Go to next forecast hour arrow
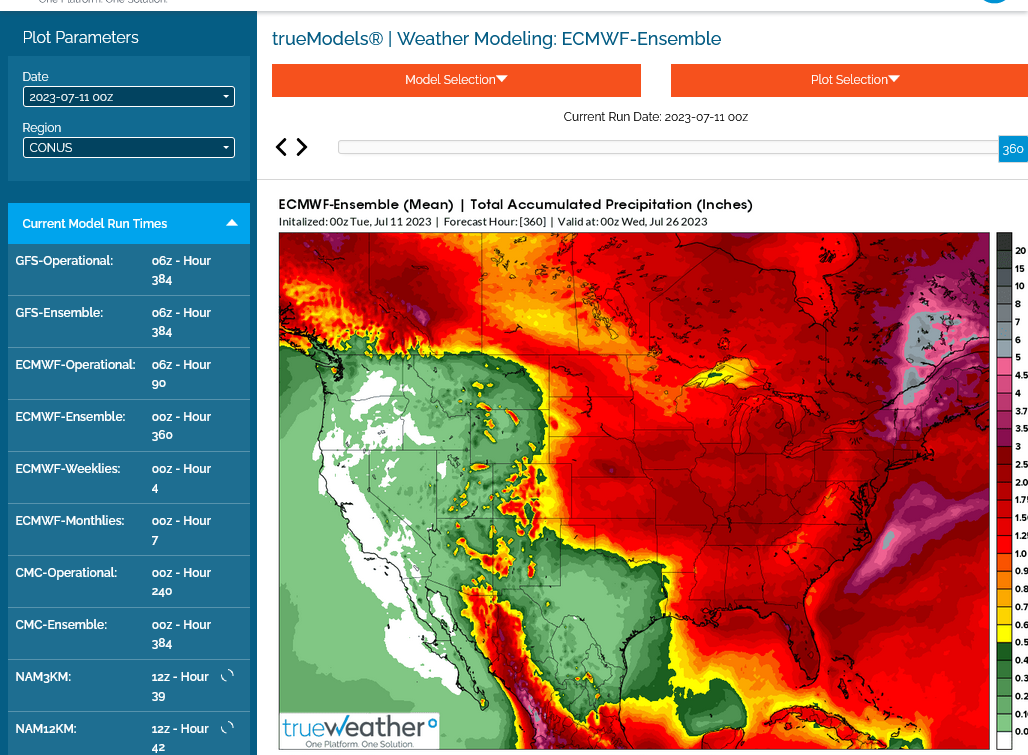The height and width of the screenshot is (755, 1028). click(x=302, y=147)
